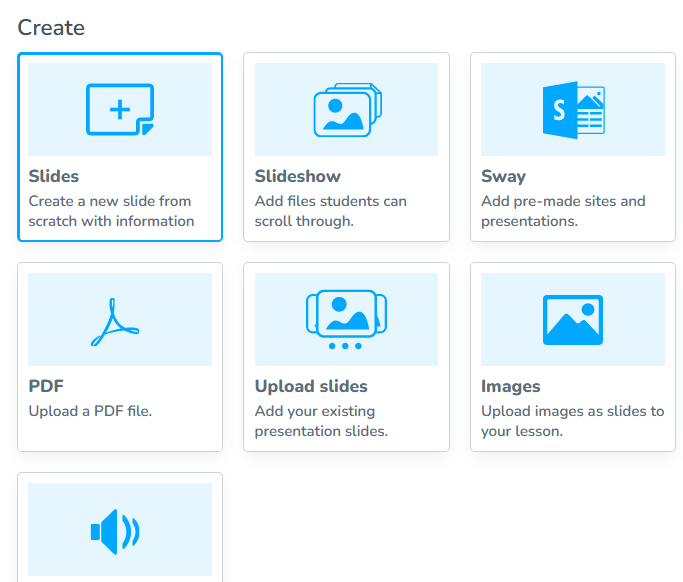
Task: Click 'Upload images as slides' description
Action: (572, 421)
